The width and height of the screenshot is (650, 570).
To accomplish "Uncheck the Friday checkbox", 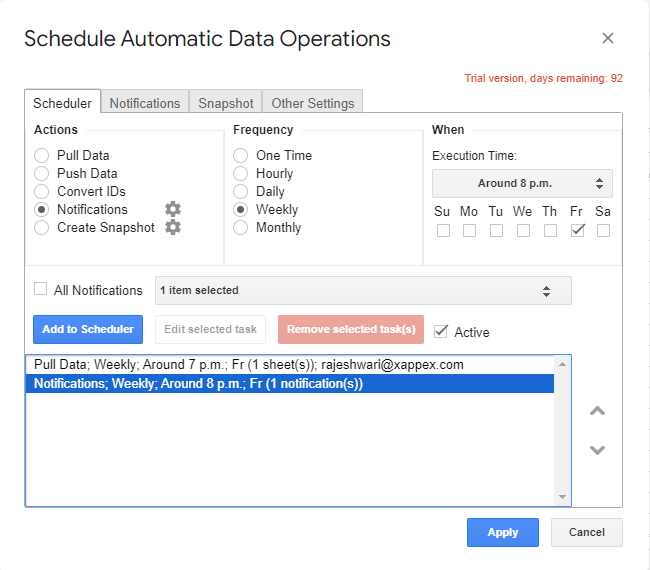I will tap(577, 230).
